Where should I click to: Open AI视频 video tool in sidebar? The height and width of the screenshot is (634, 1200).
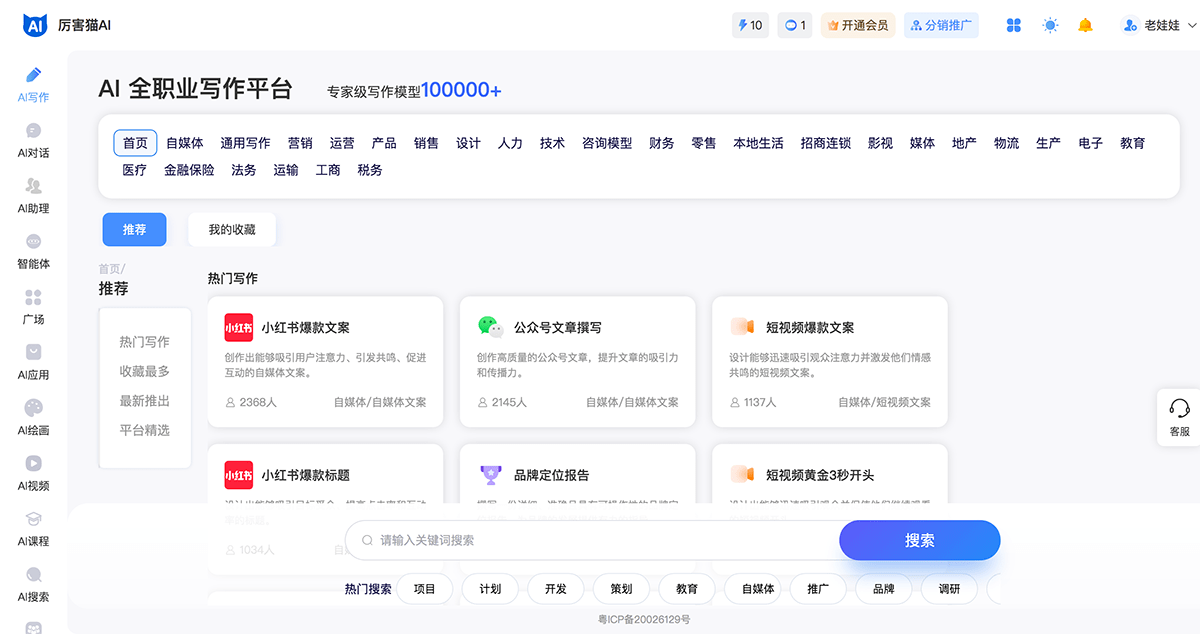coord(33,473)
